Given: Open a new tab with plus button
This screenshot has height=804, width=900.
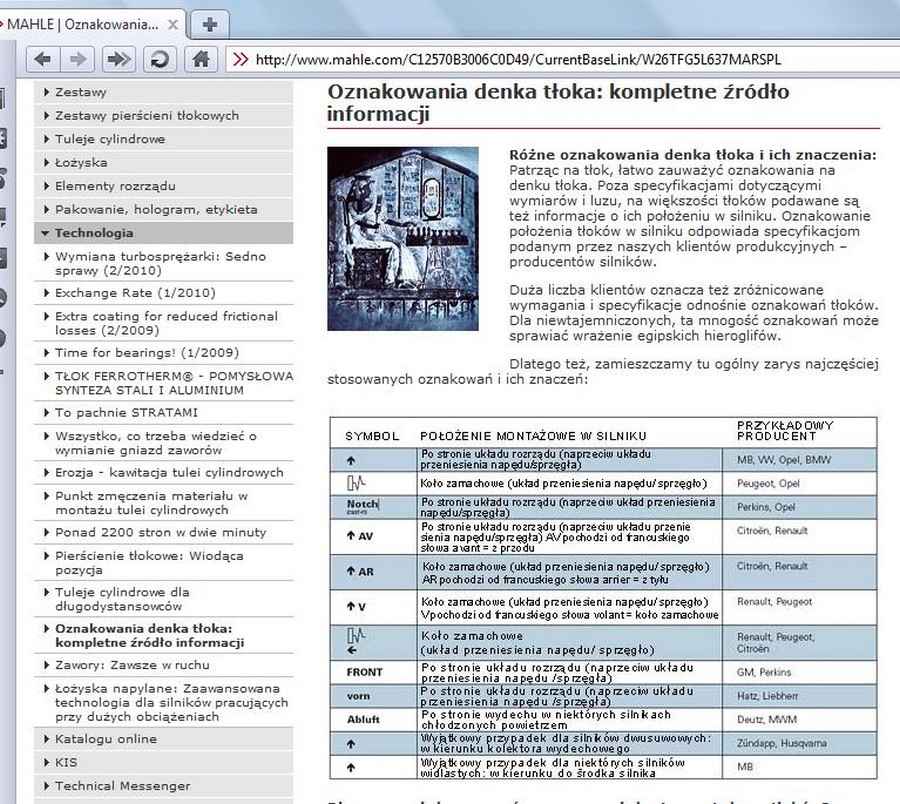Looking at the screenshot, I should pos(210,25).
